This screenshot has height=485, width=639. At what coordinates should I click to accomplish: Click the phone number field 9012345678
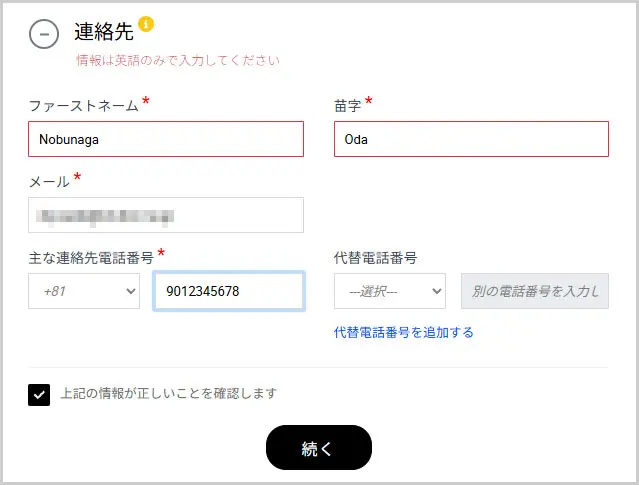pyautogui.click(x=228, y=291)
